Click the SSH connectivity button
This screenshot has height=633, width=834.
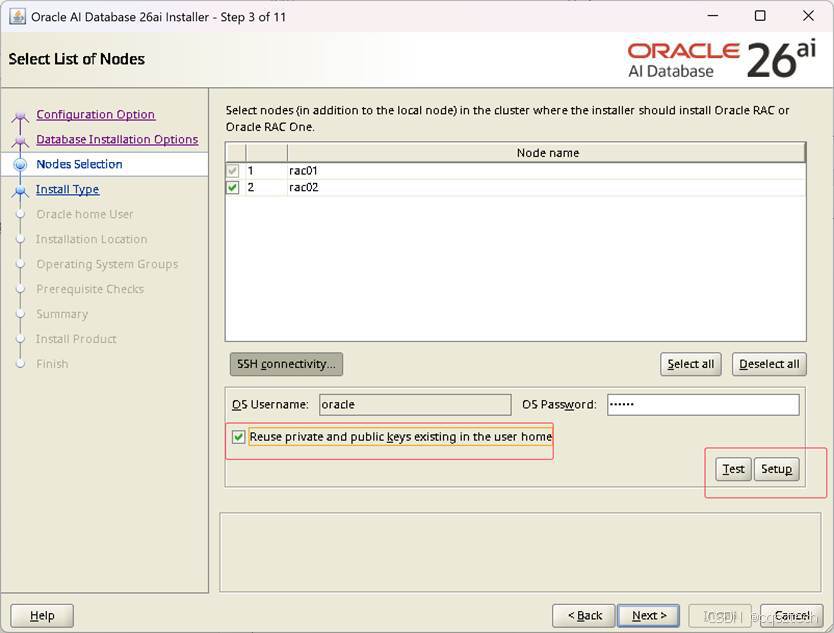[x=286, y=364]
